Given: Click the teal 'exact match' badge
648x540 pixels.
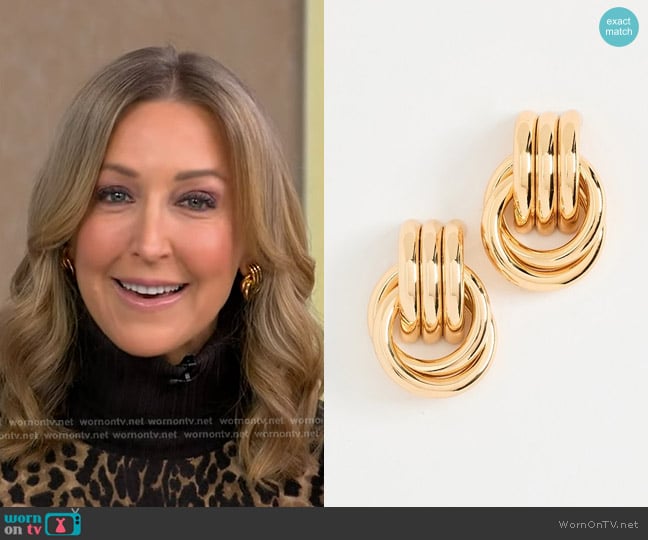Looking at the screenshot, I should [619, 26].
